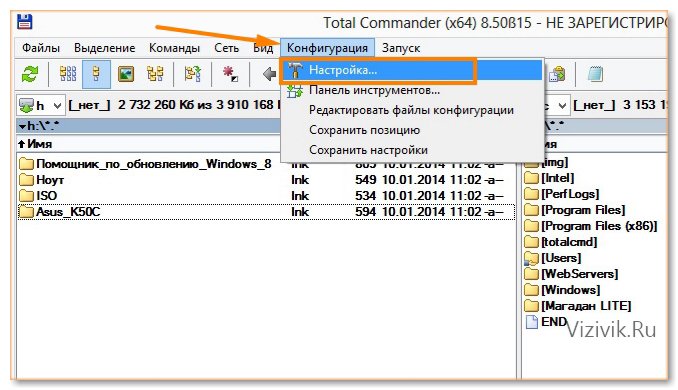The image size is (678, 390).
Task: Select the full details view icon
Action: (96, 74)
